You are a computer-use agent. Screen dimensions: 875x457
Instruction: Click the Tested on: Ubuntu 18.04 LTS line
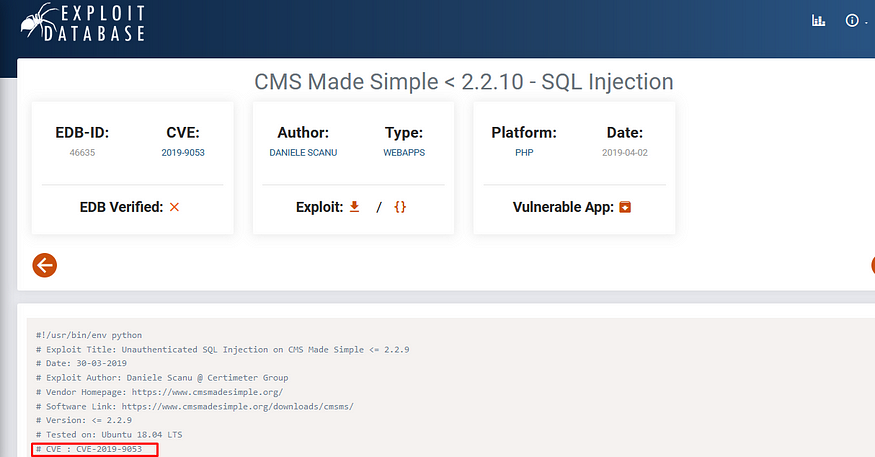coord(109,435)
